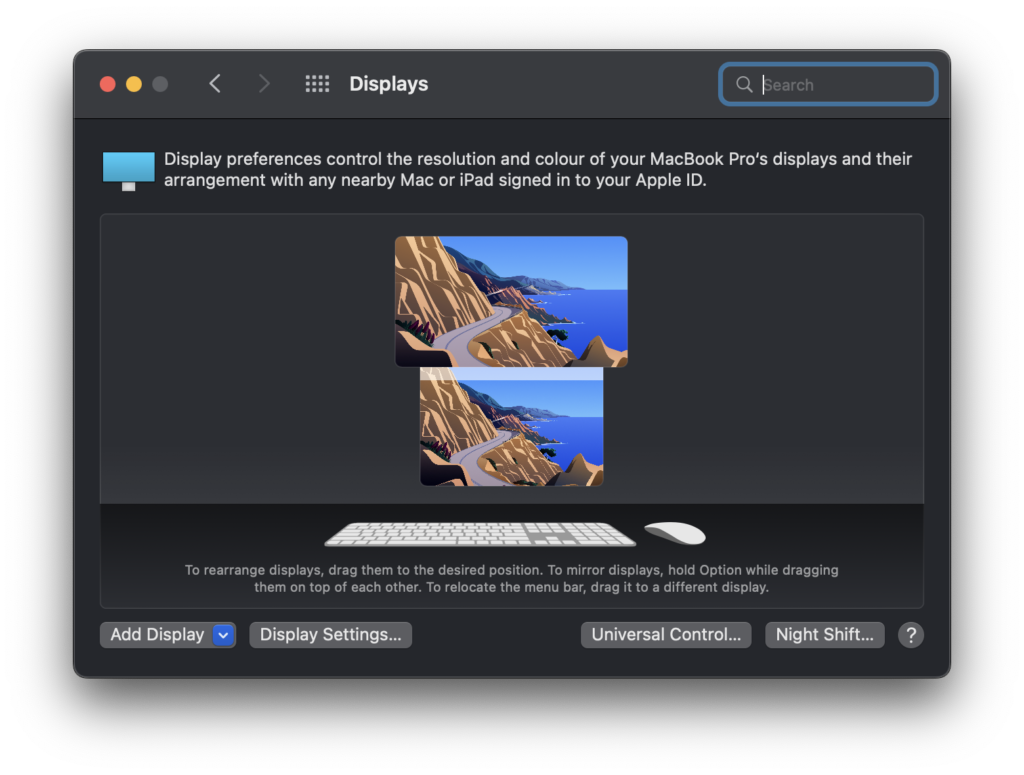Close the Displays window
The image size is (1024, 775).
pos(108,84)
